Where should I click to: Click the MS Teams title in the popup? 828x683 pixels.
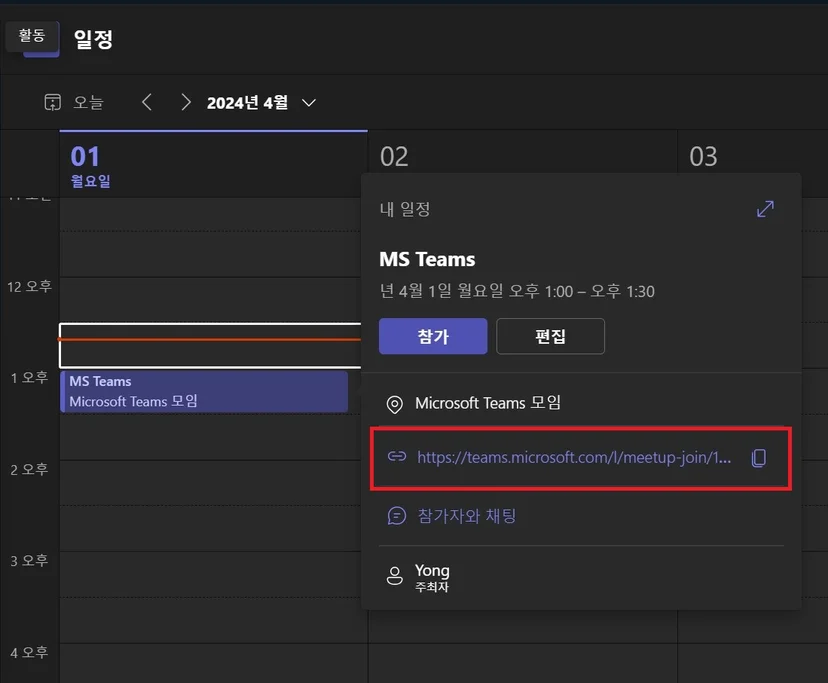427,259
